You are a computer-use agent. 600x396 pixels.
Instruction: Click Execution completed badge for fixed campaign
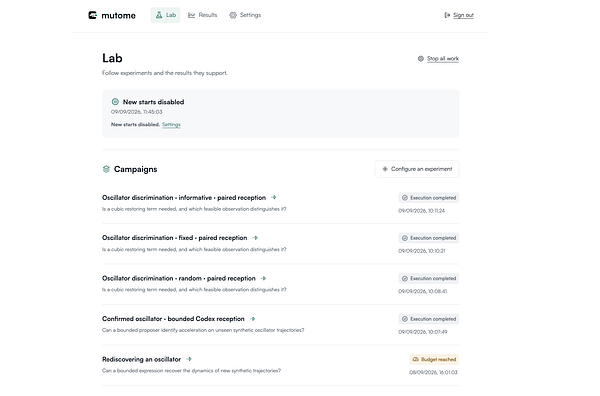click(x=429, y=238)
